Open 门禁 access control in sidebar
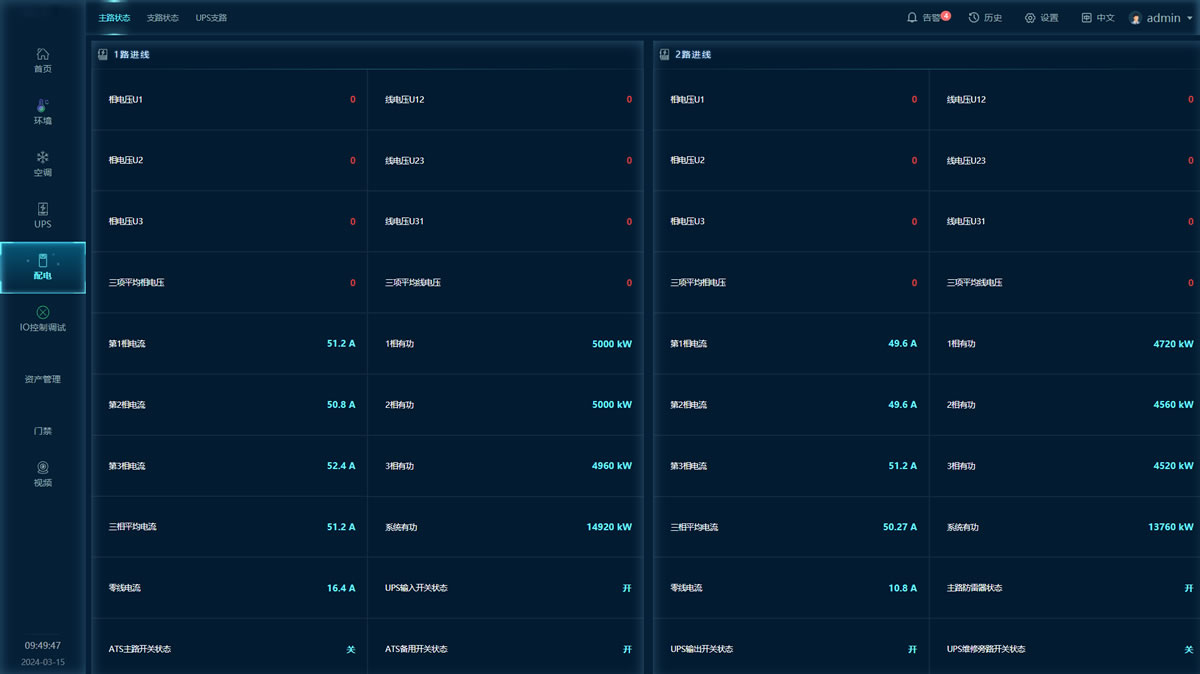 [x=42, y=431]
